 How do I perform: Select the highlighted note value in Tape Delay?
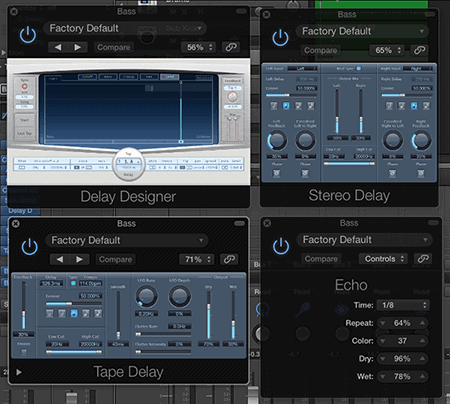pos(74,313)
